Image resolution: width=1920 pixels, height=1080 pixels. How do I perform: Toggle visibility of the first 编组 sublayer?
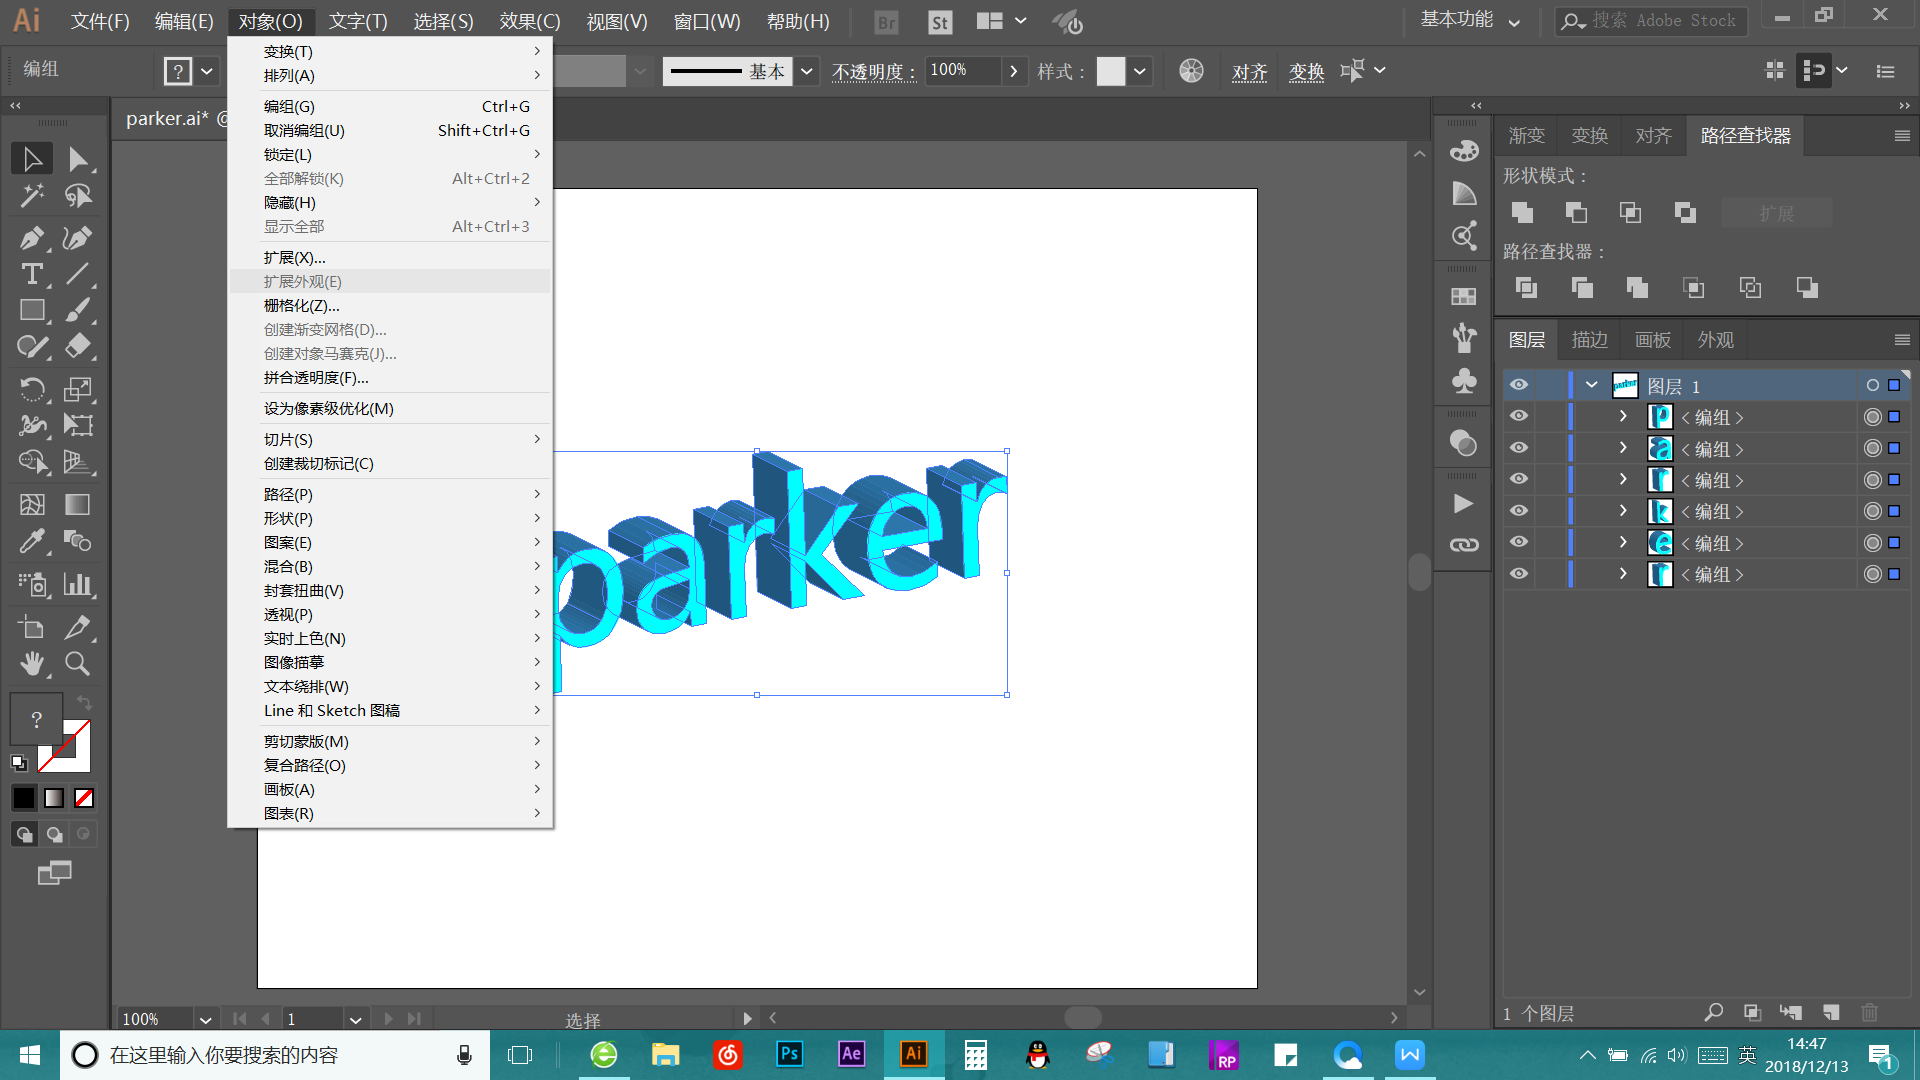pyautogui.click(x=1518, y=417)
